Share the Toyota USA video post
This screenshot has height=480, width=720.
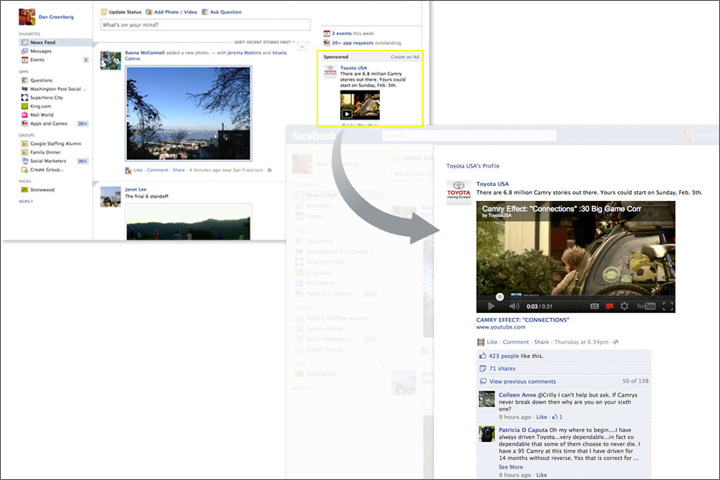[541, 342]
